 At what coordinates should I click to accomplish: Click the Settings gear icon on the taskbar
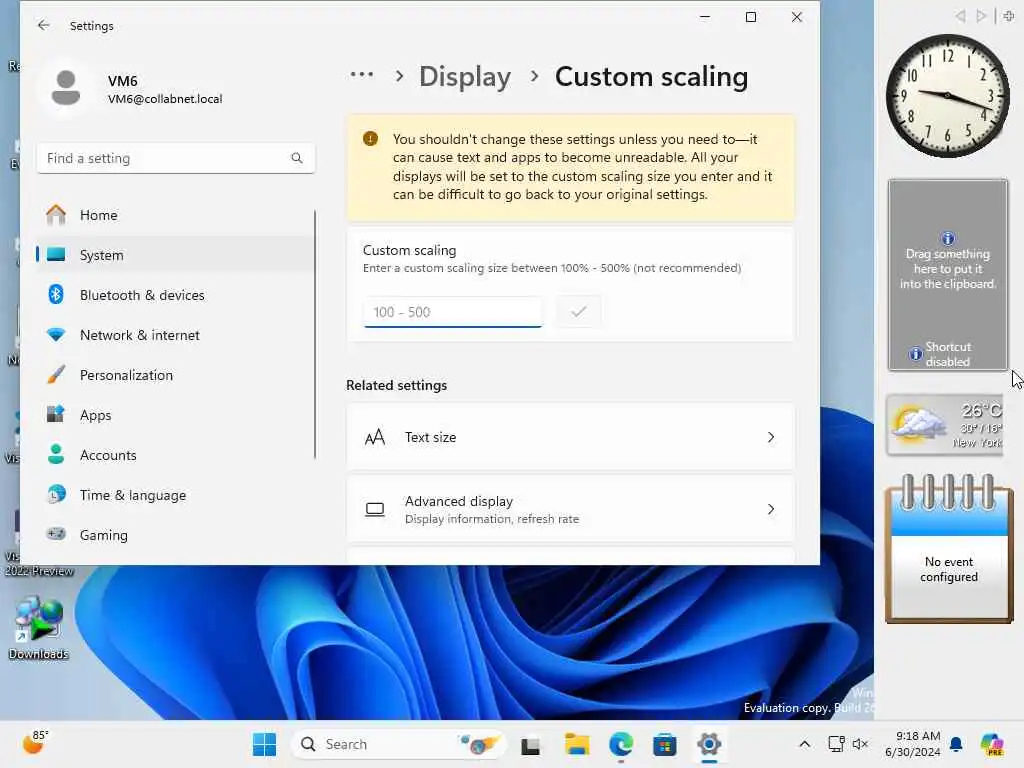tap(709, 744)
